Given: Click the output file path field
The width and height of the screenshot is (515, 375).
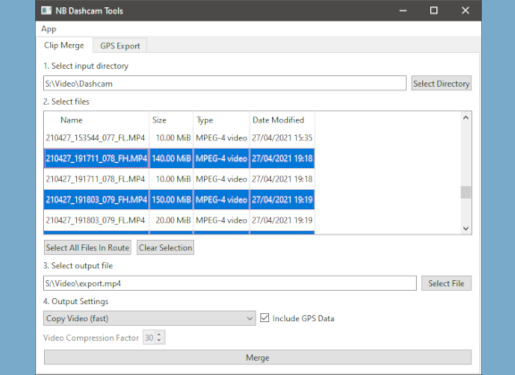Looking at the screenshot, I should tap(230, 283).
